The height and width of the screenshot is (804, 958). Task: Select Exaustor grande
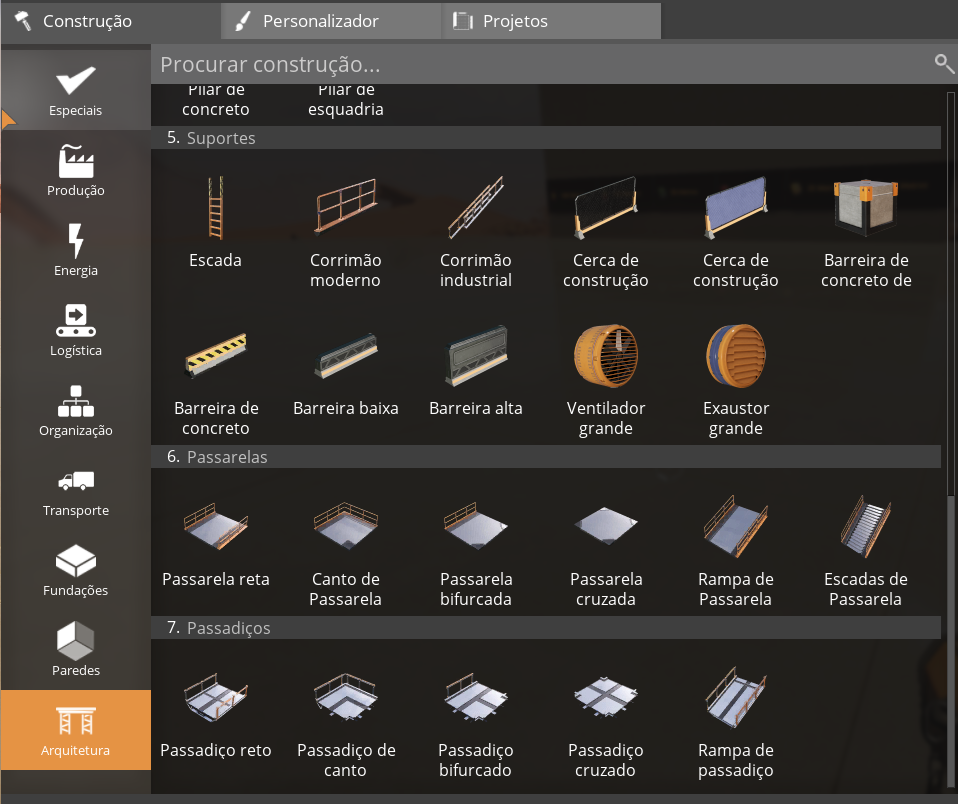(x=736, y=380)
